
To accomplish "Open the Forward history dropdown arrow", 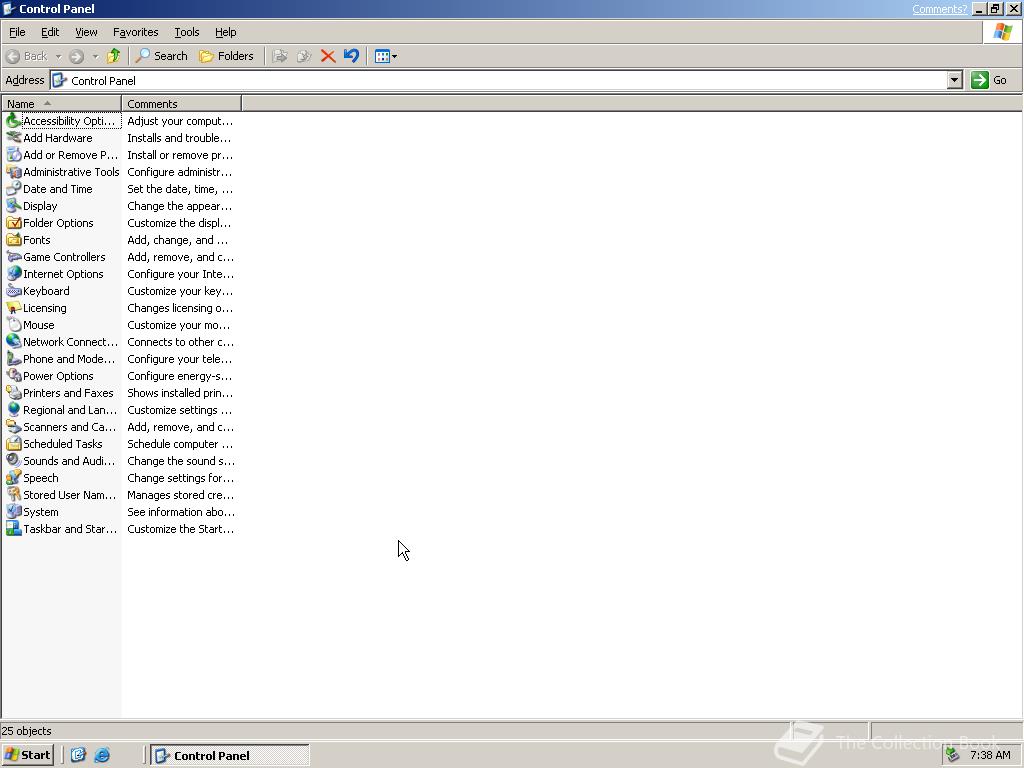I will 95,56.
